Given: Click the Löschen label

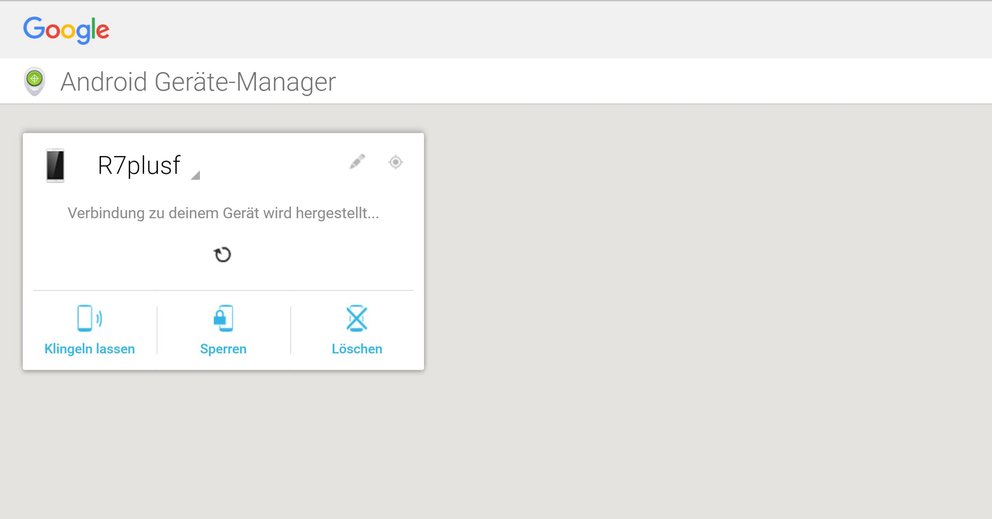Looking at the screenshot, I should click(357, 349).
